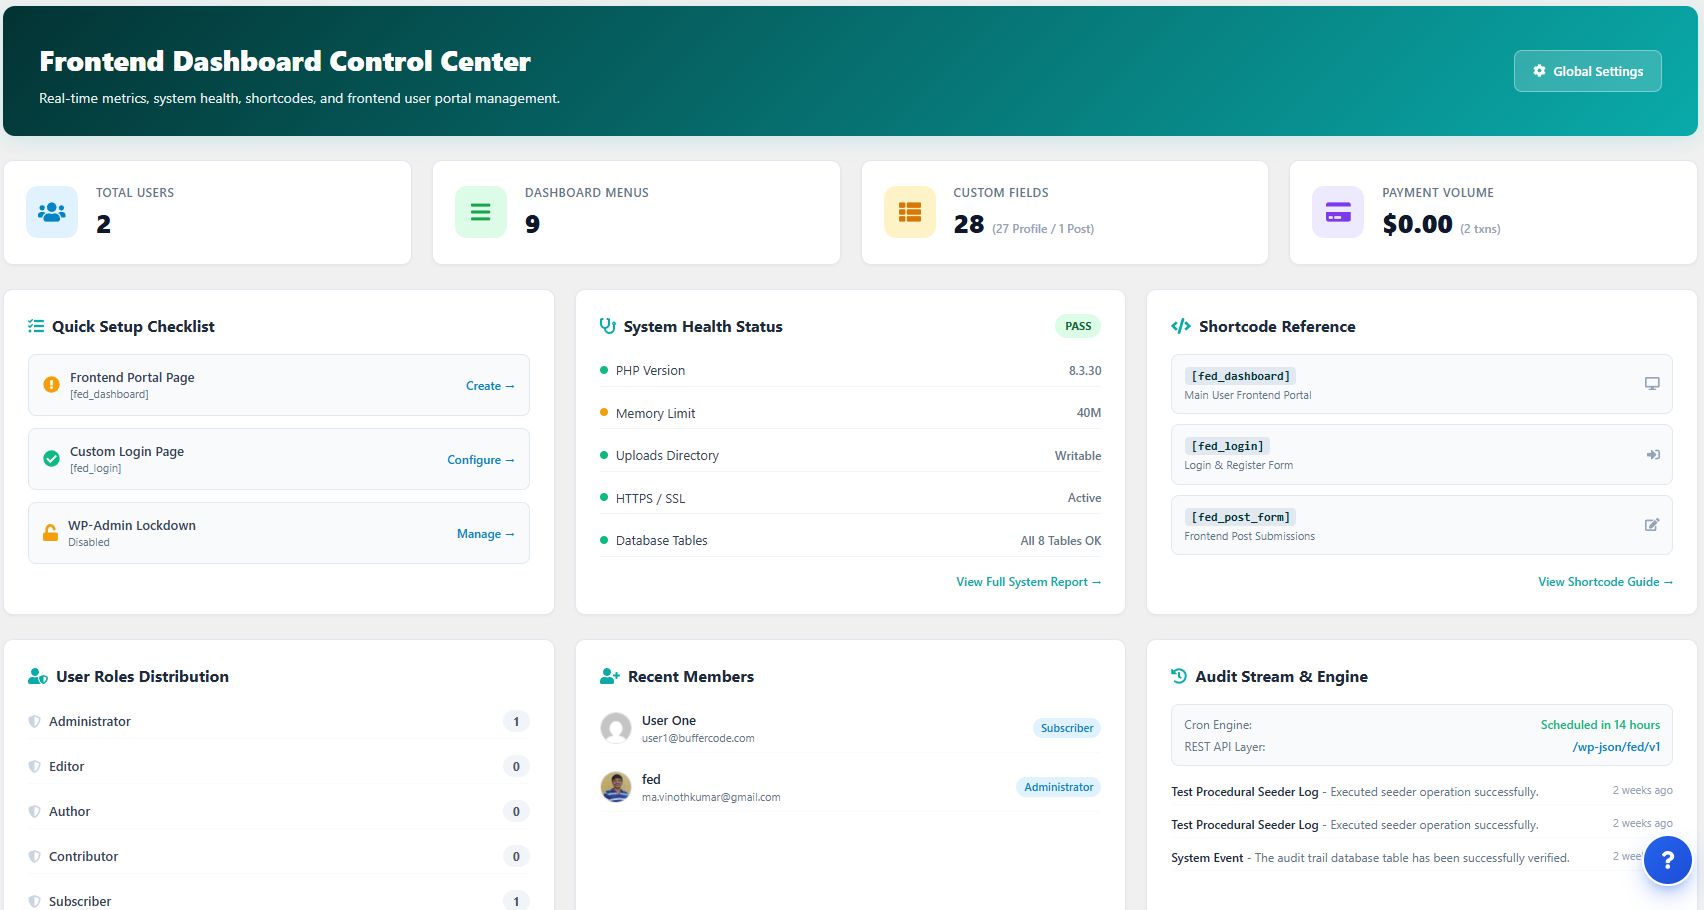Open View Full System Report link
This screenshot has width=1704, height=910.
[1028, 582]
